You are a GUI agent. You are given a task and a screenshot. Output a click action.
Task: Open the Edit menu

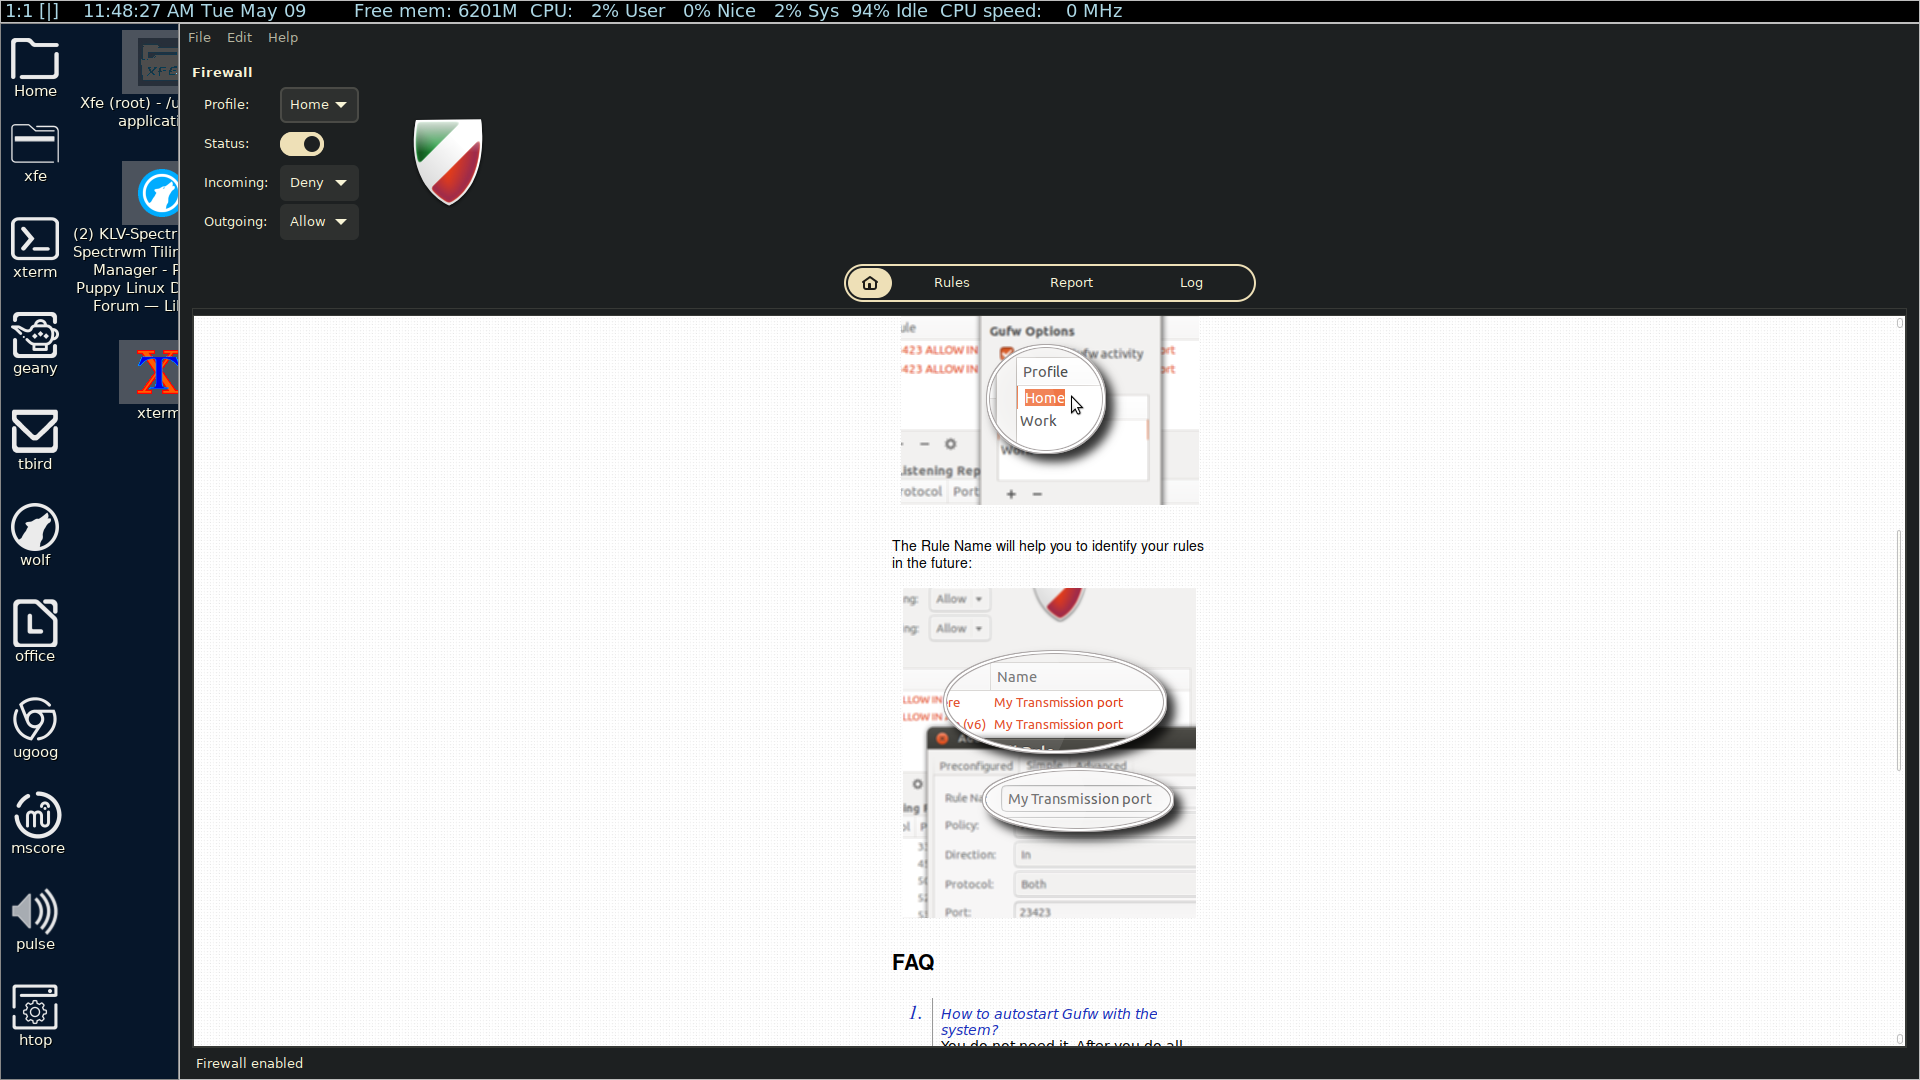[239, 37]
